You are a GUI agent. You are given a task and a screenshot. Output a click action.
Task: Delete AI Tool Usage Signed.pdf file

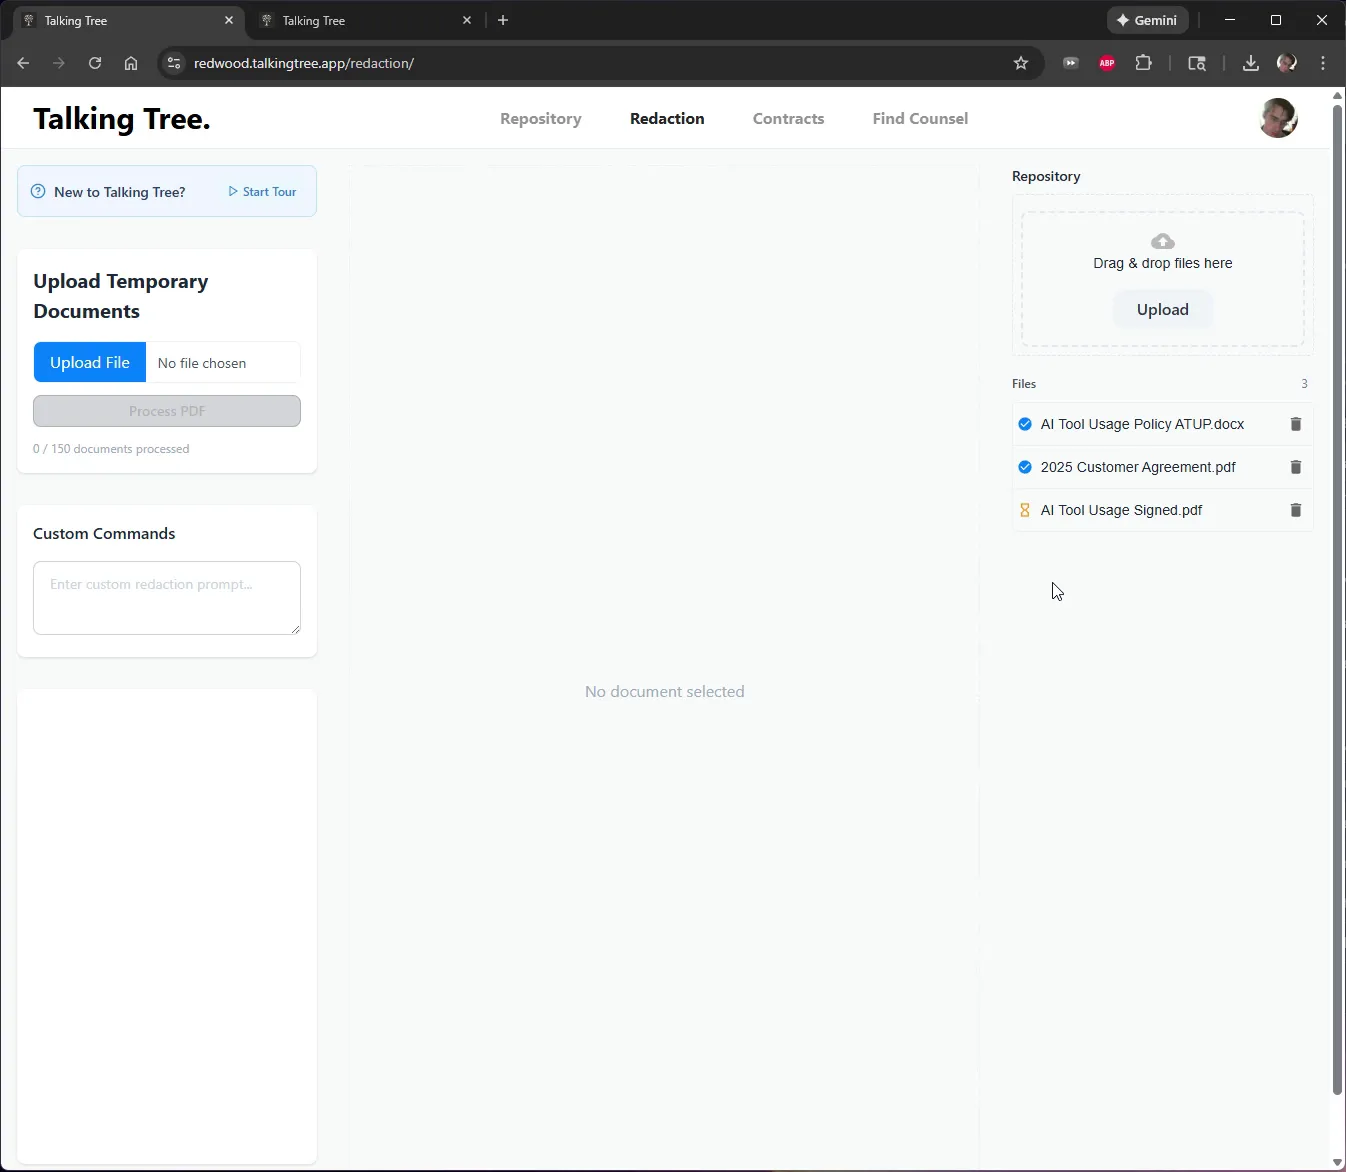pyautogui.click(x=1295, y=510)
